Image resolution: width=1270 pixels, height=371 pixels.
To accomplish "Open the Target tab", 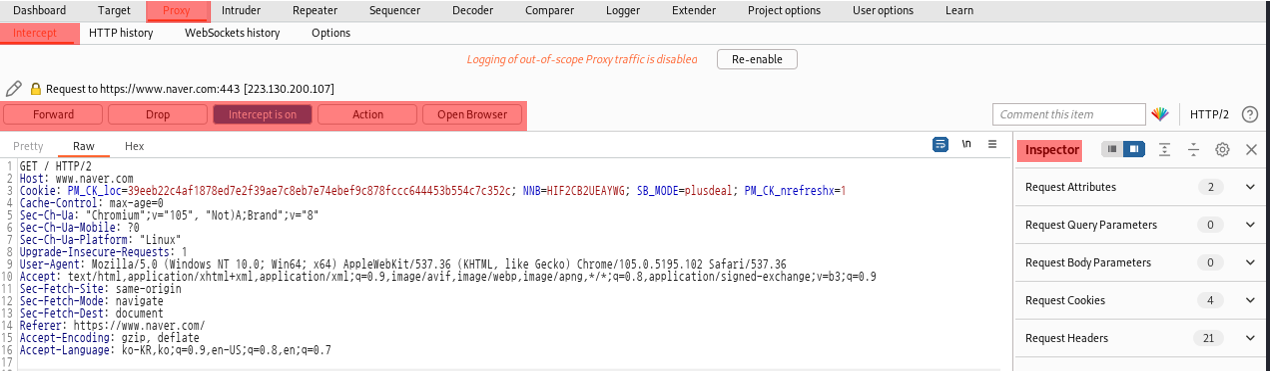I will pos(114,11).
